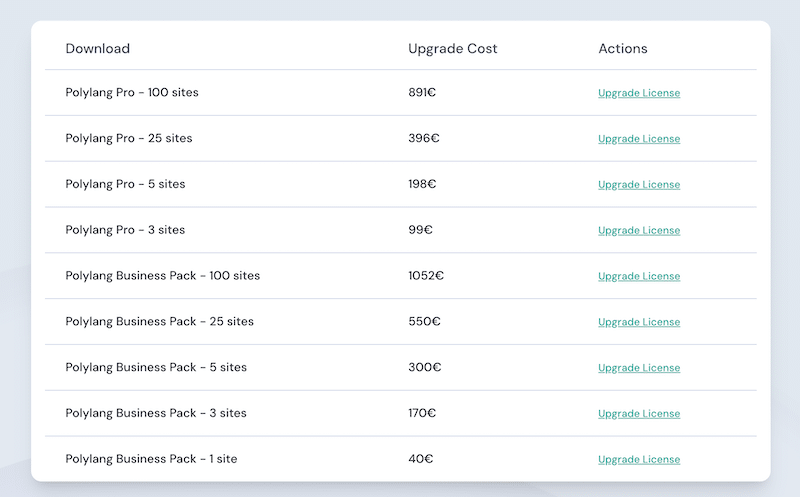
Task: Select the Polylang Pro – 100 sites name
Action: click(132, 92)
